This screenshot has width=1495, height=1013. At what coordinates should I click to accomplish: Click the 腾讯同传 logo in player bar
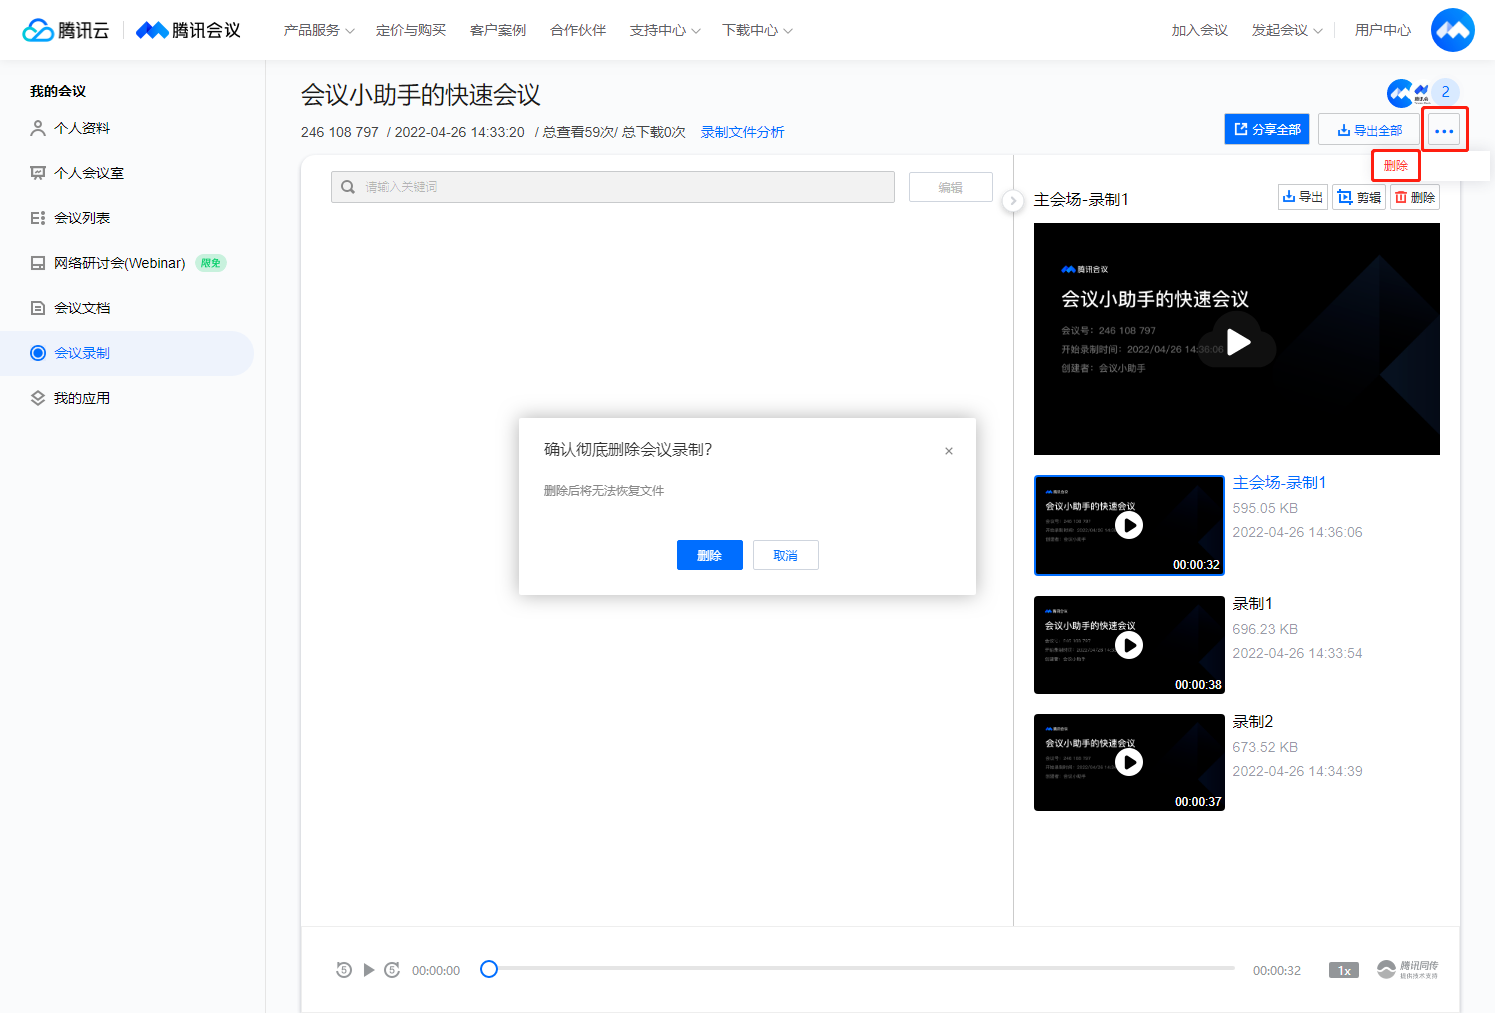click(1408, 969)
